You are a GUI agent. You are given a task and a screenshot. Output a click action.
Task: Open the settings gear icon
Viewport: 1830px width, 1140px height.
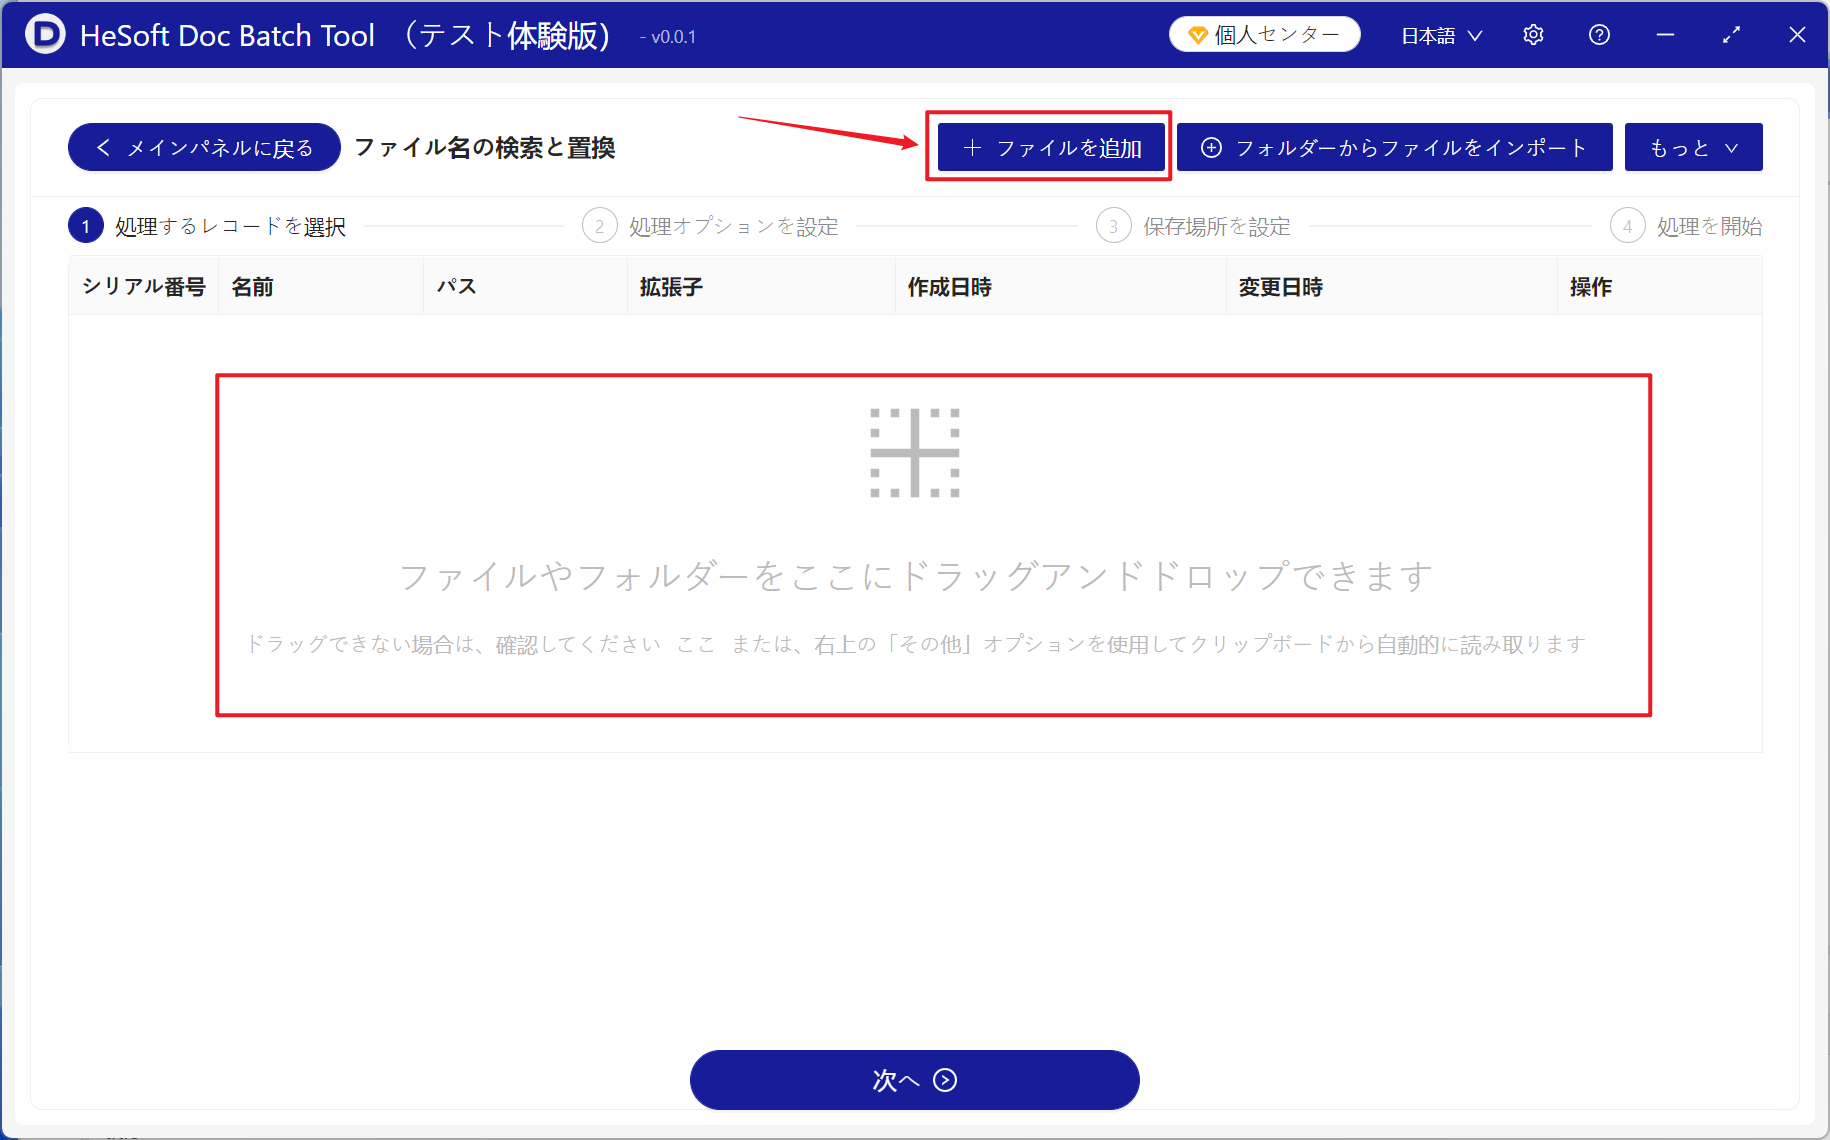click(1533, 35)
